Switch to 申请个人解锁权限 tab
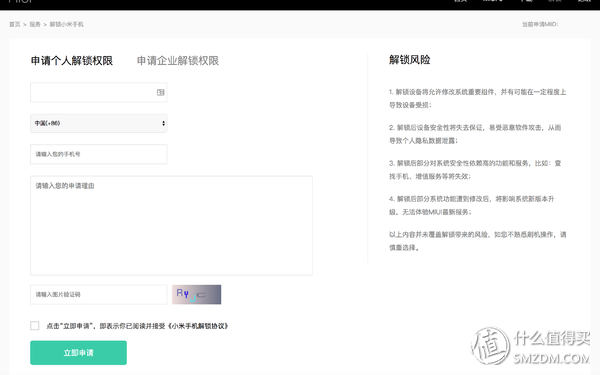This screenshot has height=375, width=600. 72,60
